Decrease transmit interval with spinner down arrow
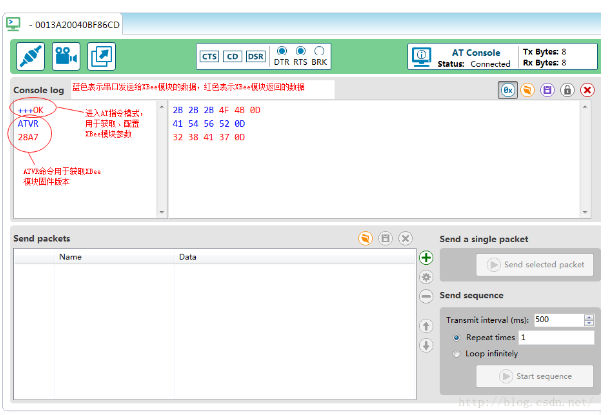This screenshot has width=614, height=415. [x=589, y=323]
